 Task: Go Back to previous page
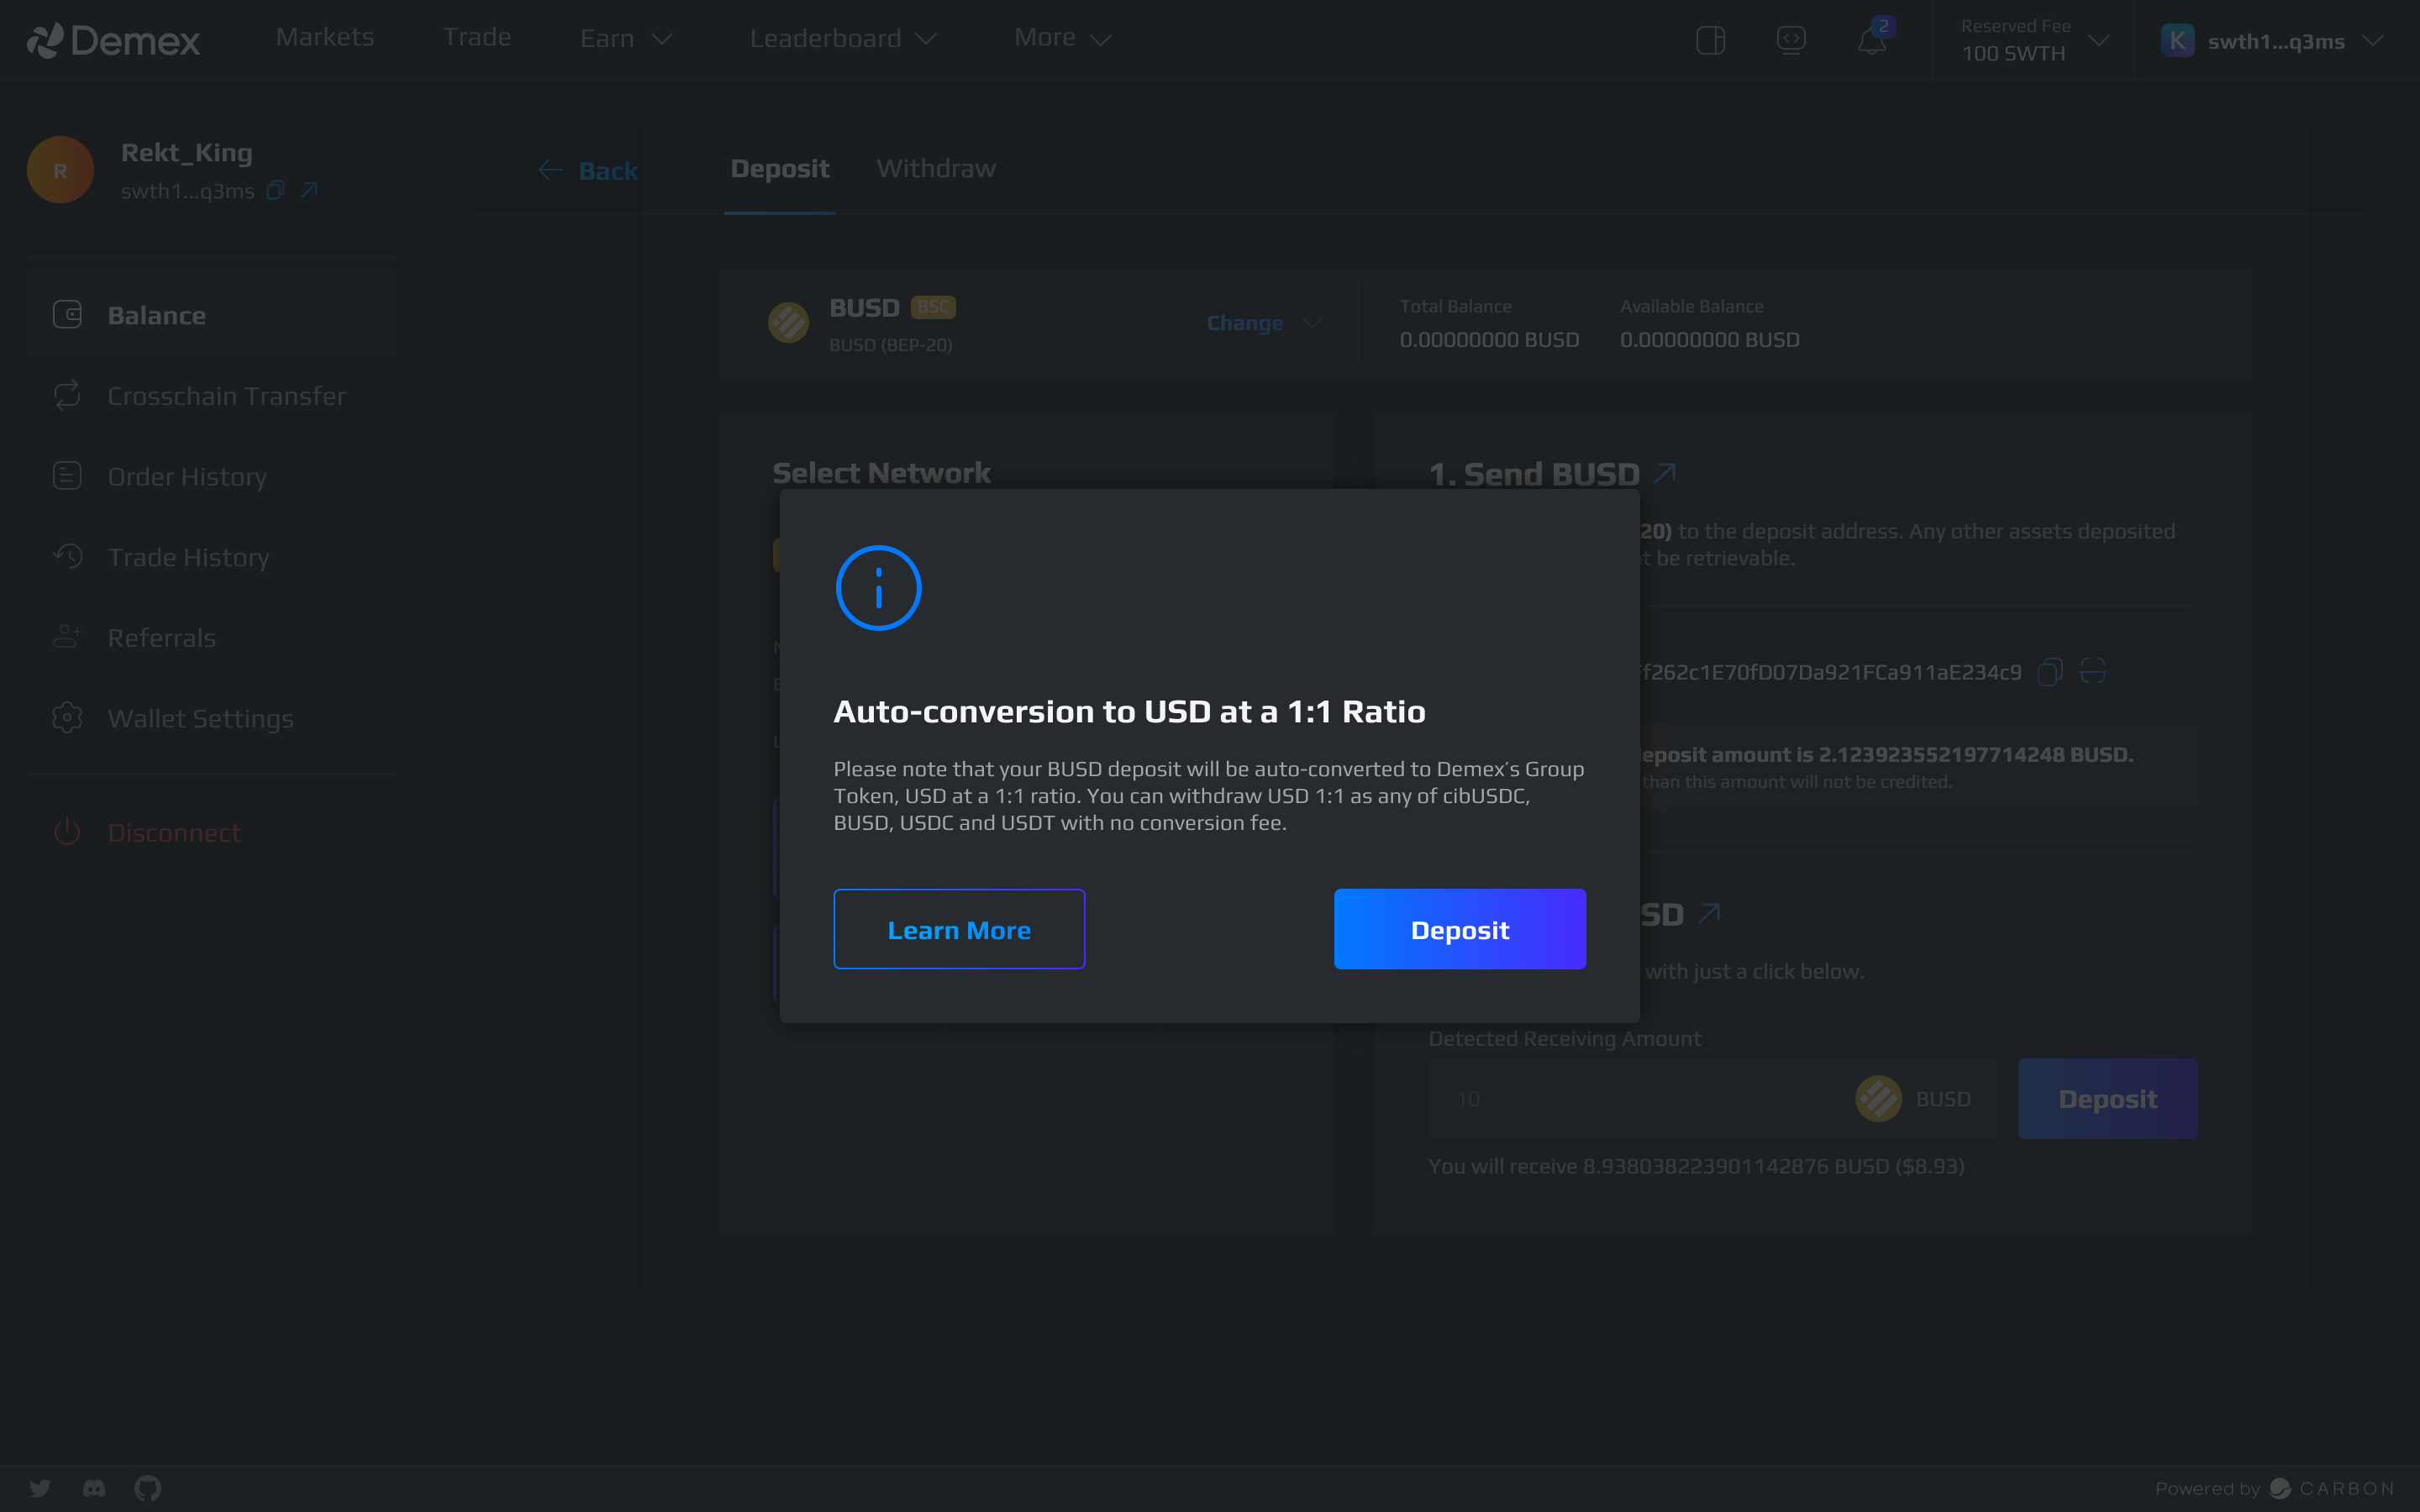coord(588,171)
